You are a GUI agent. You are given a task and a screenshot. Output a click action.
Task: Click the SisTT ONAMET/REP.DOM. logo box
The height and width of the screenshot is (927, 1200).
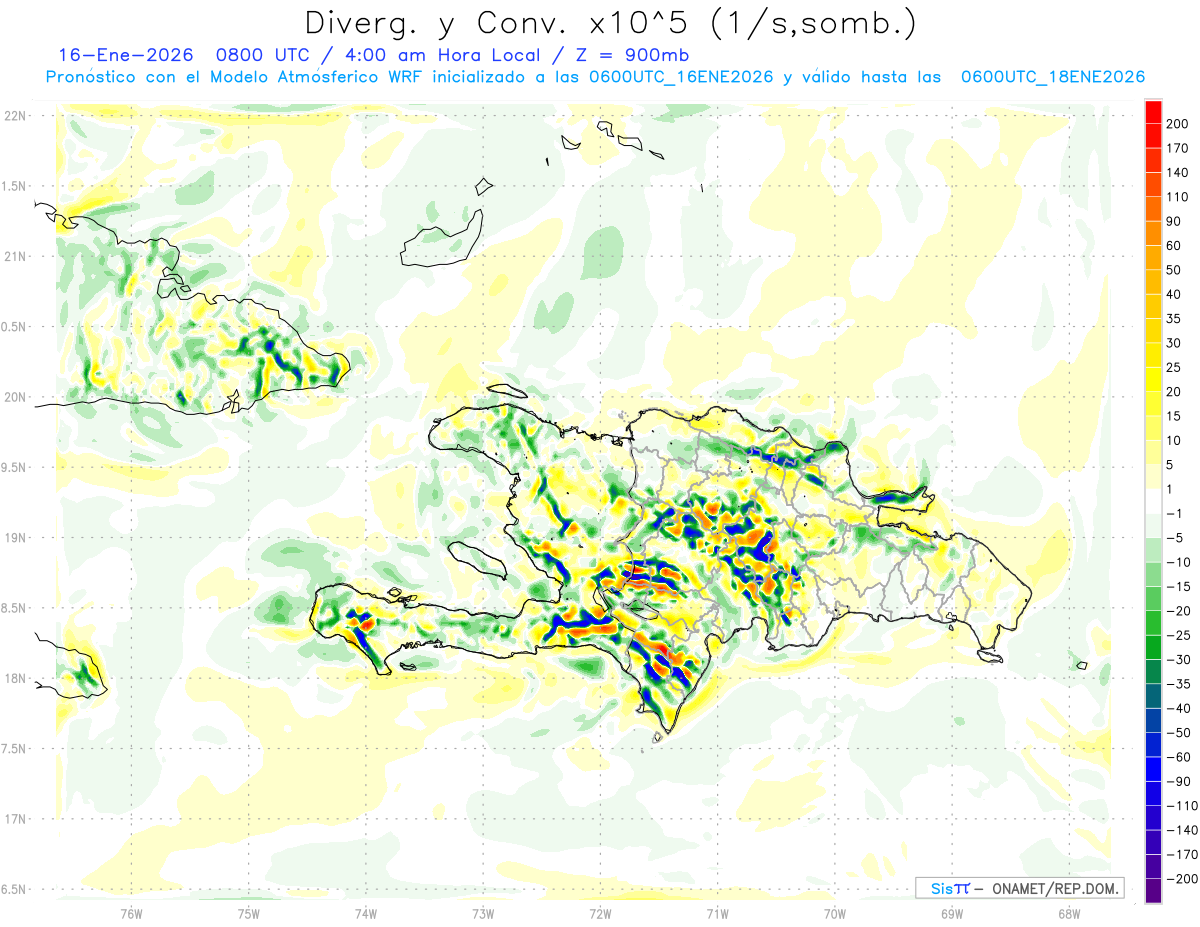1019,888
